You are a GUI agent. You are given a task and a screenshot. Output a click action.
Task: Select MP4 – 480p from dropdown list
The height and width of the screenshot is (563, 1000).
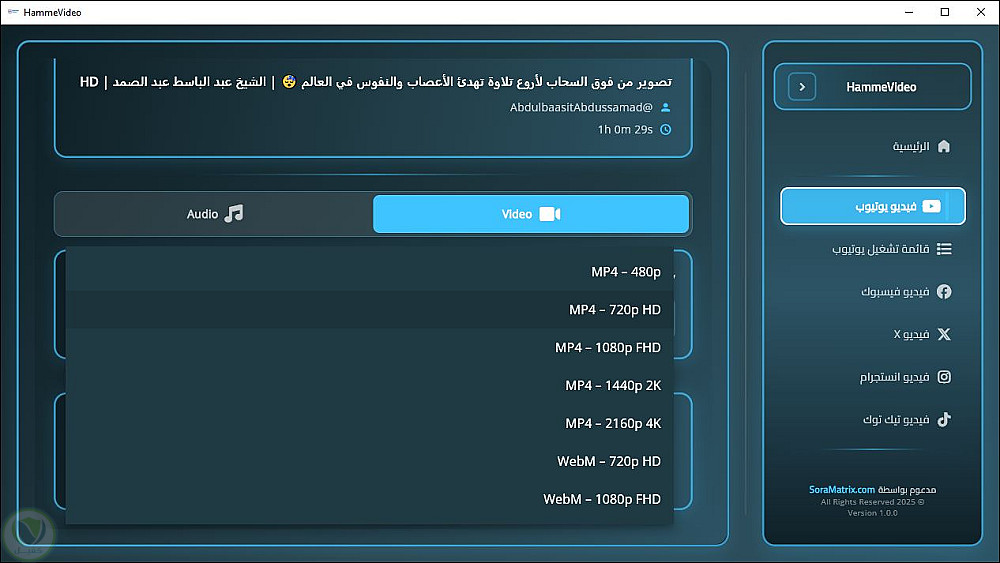[x=370, y=272]
